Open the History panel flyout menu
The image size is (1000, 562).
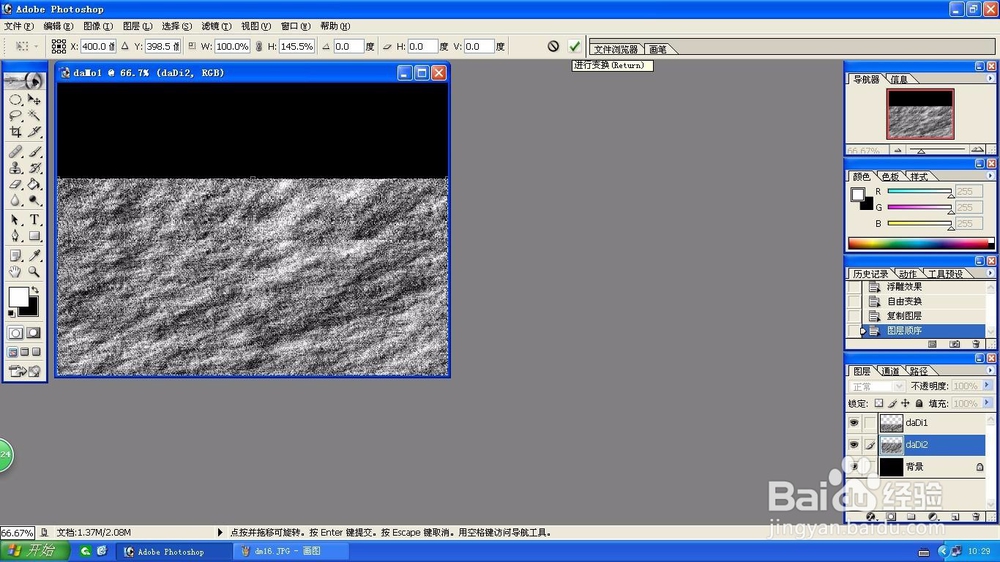click(x=990, y=273)
